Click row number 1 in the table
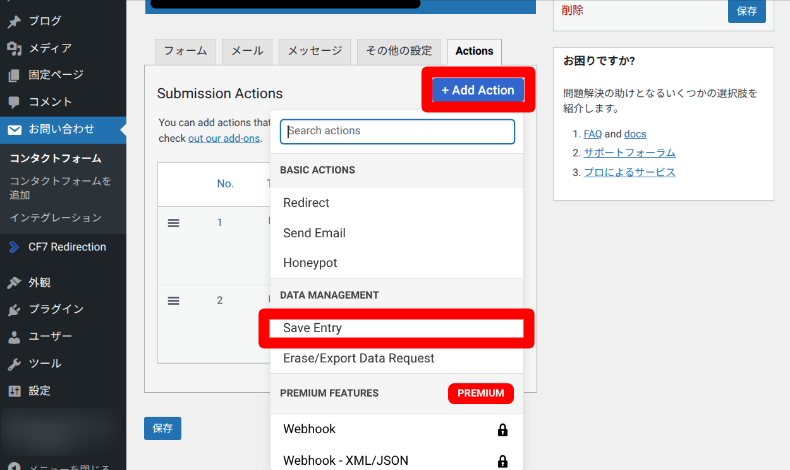This screenshot has width=790, height=470. (220, 223)
